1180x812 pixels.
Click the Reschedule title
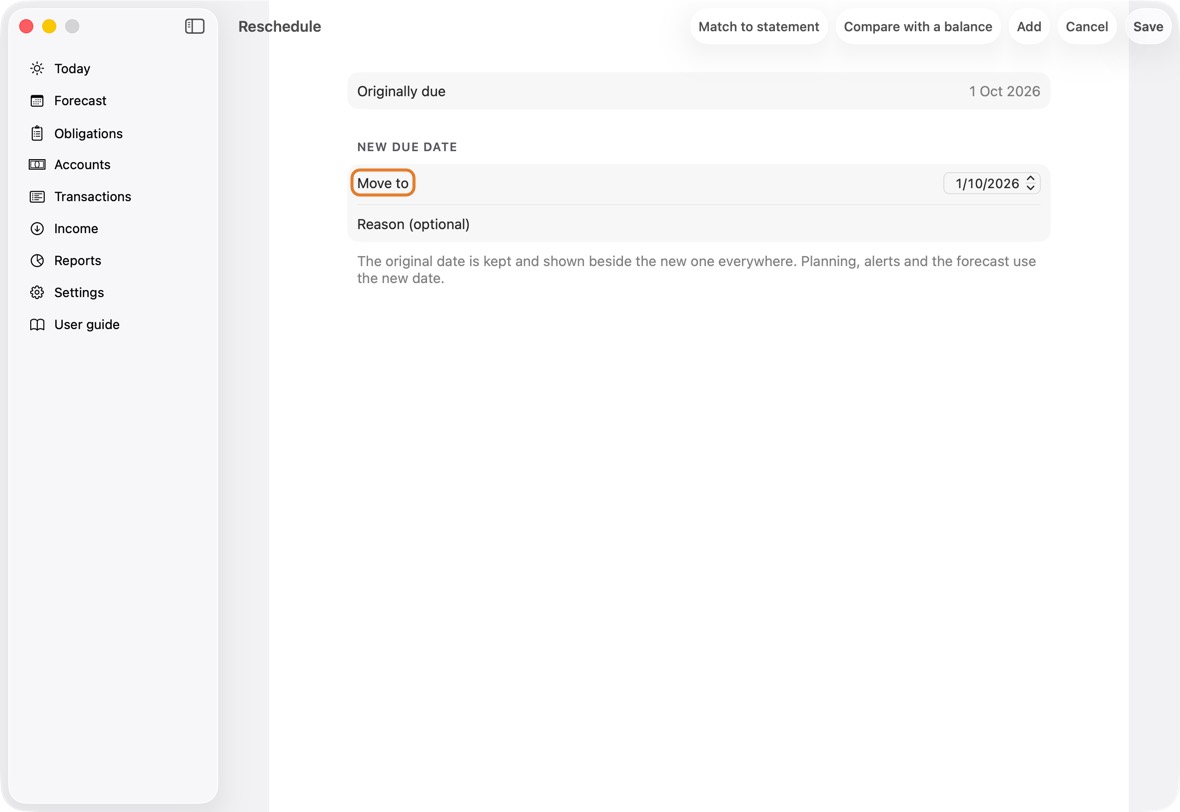(280, 26)
